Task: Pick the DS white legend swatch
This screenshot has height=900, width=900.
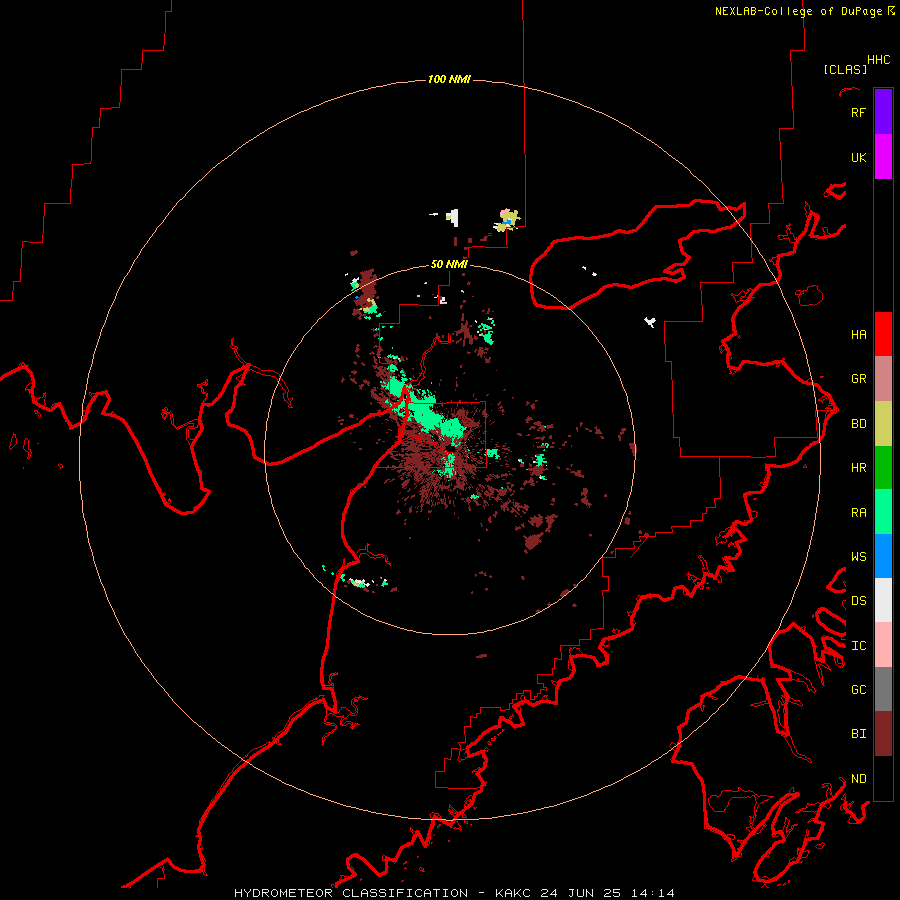Action: (883, 600)
